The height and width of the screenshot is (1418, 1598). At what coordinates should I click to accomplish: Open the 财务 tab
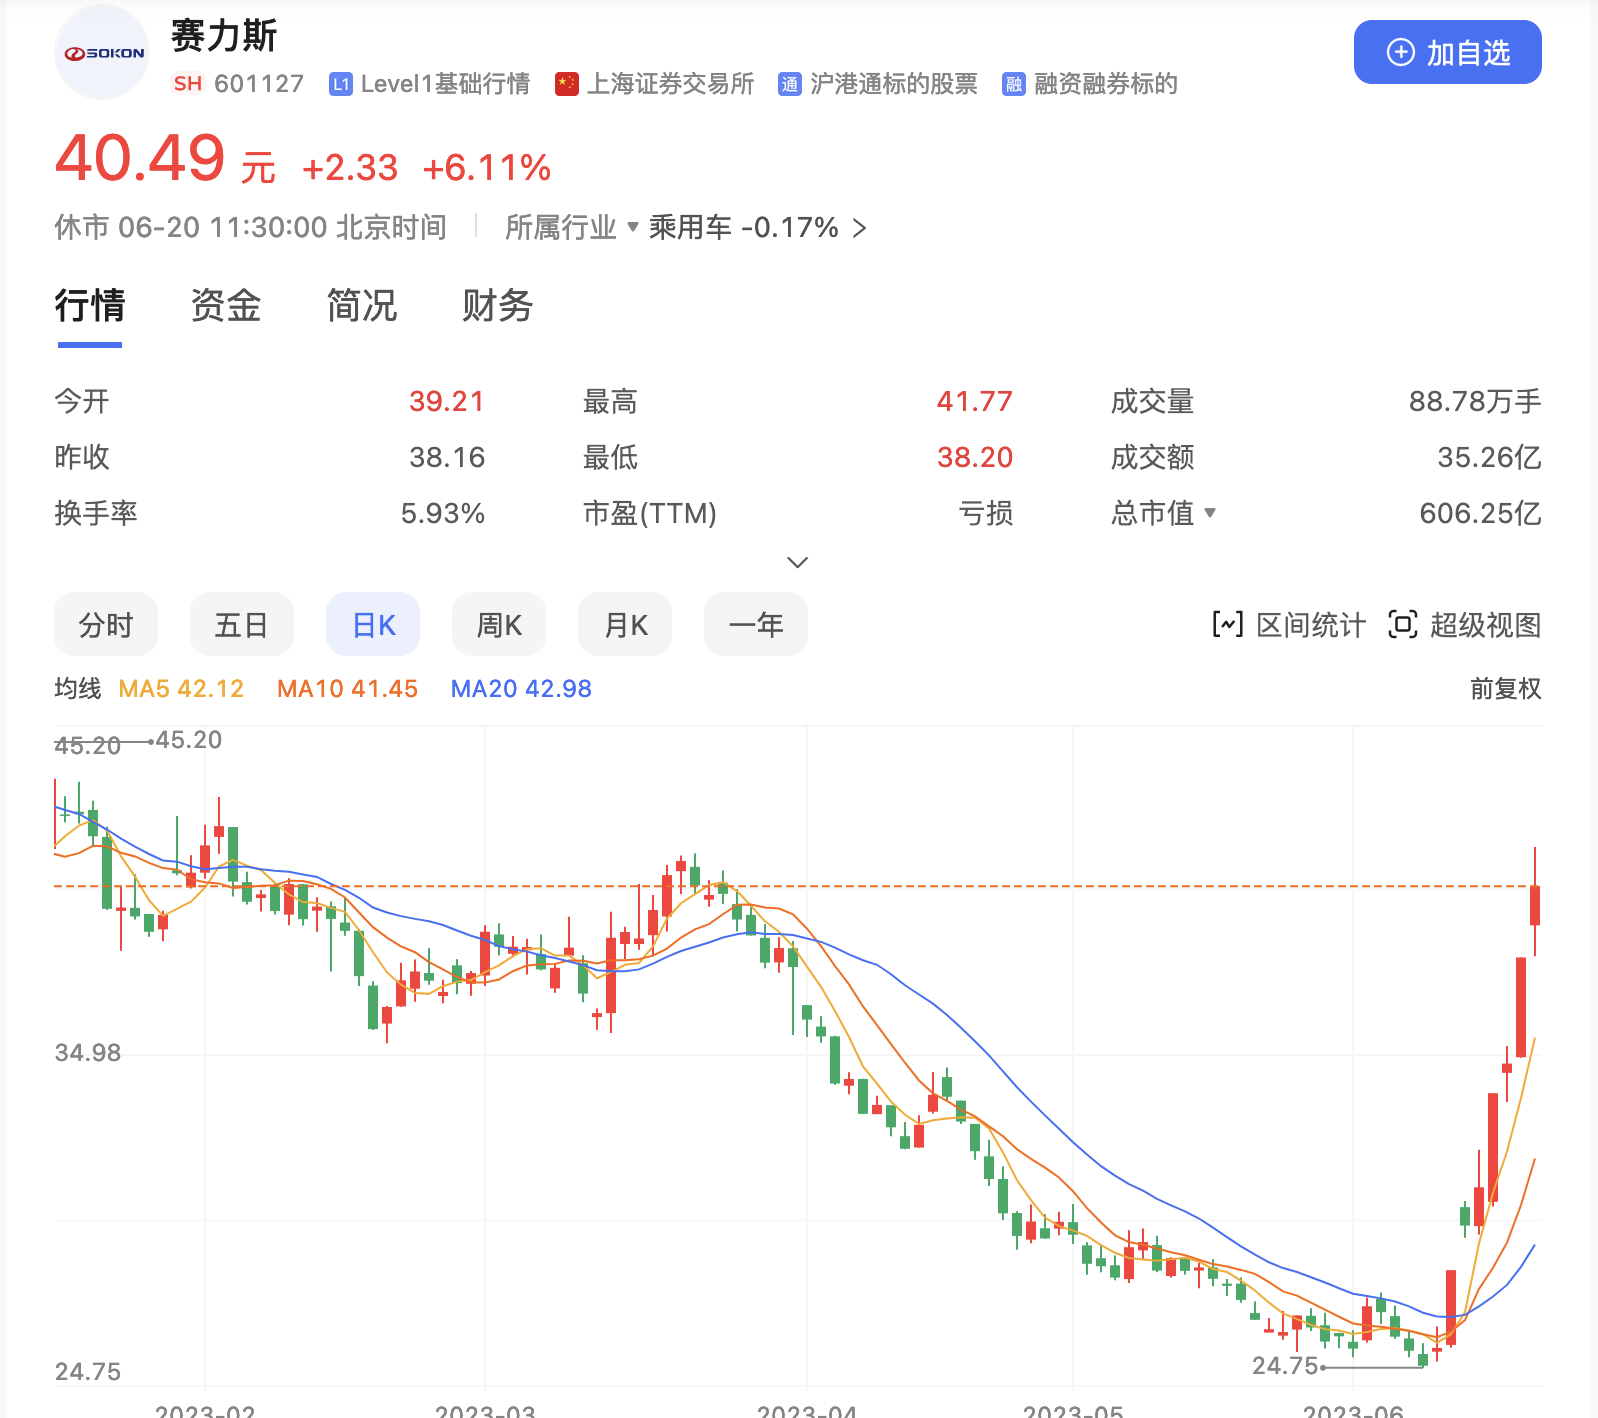click(497, 306)
